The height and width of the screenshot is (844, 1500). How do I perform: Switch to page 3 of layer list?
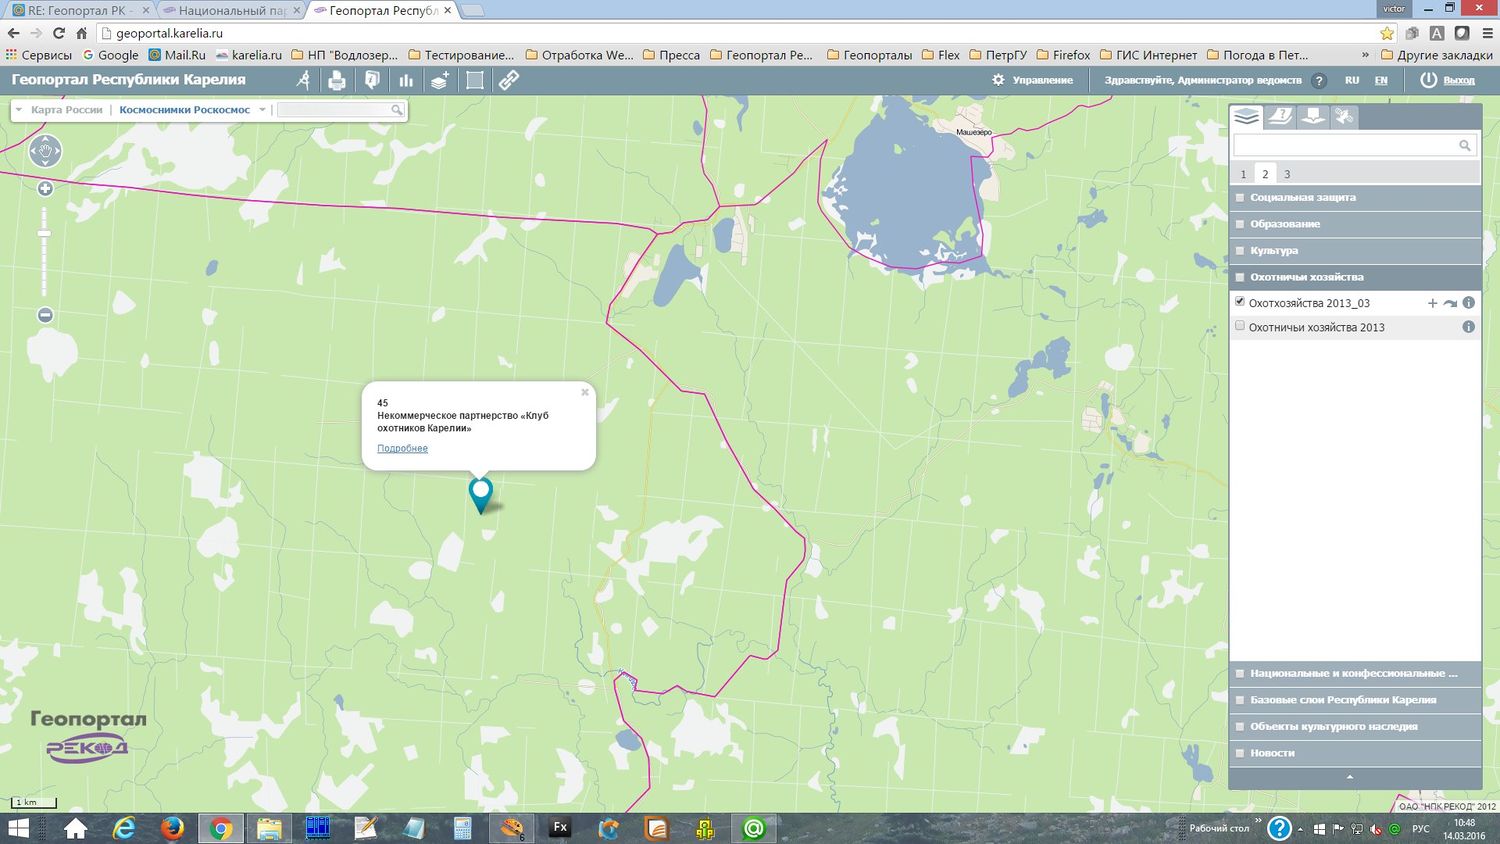(x=1287, y=174)
